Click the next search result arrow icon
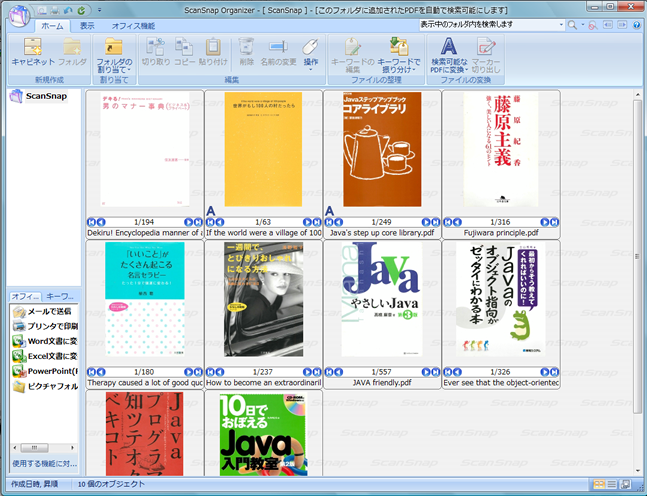Viewport: 647px width, 496px height. coord(622,25)
